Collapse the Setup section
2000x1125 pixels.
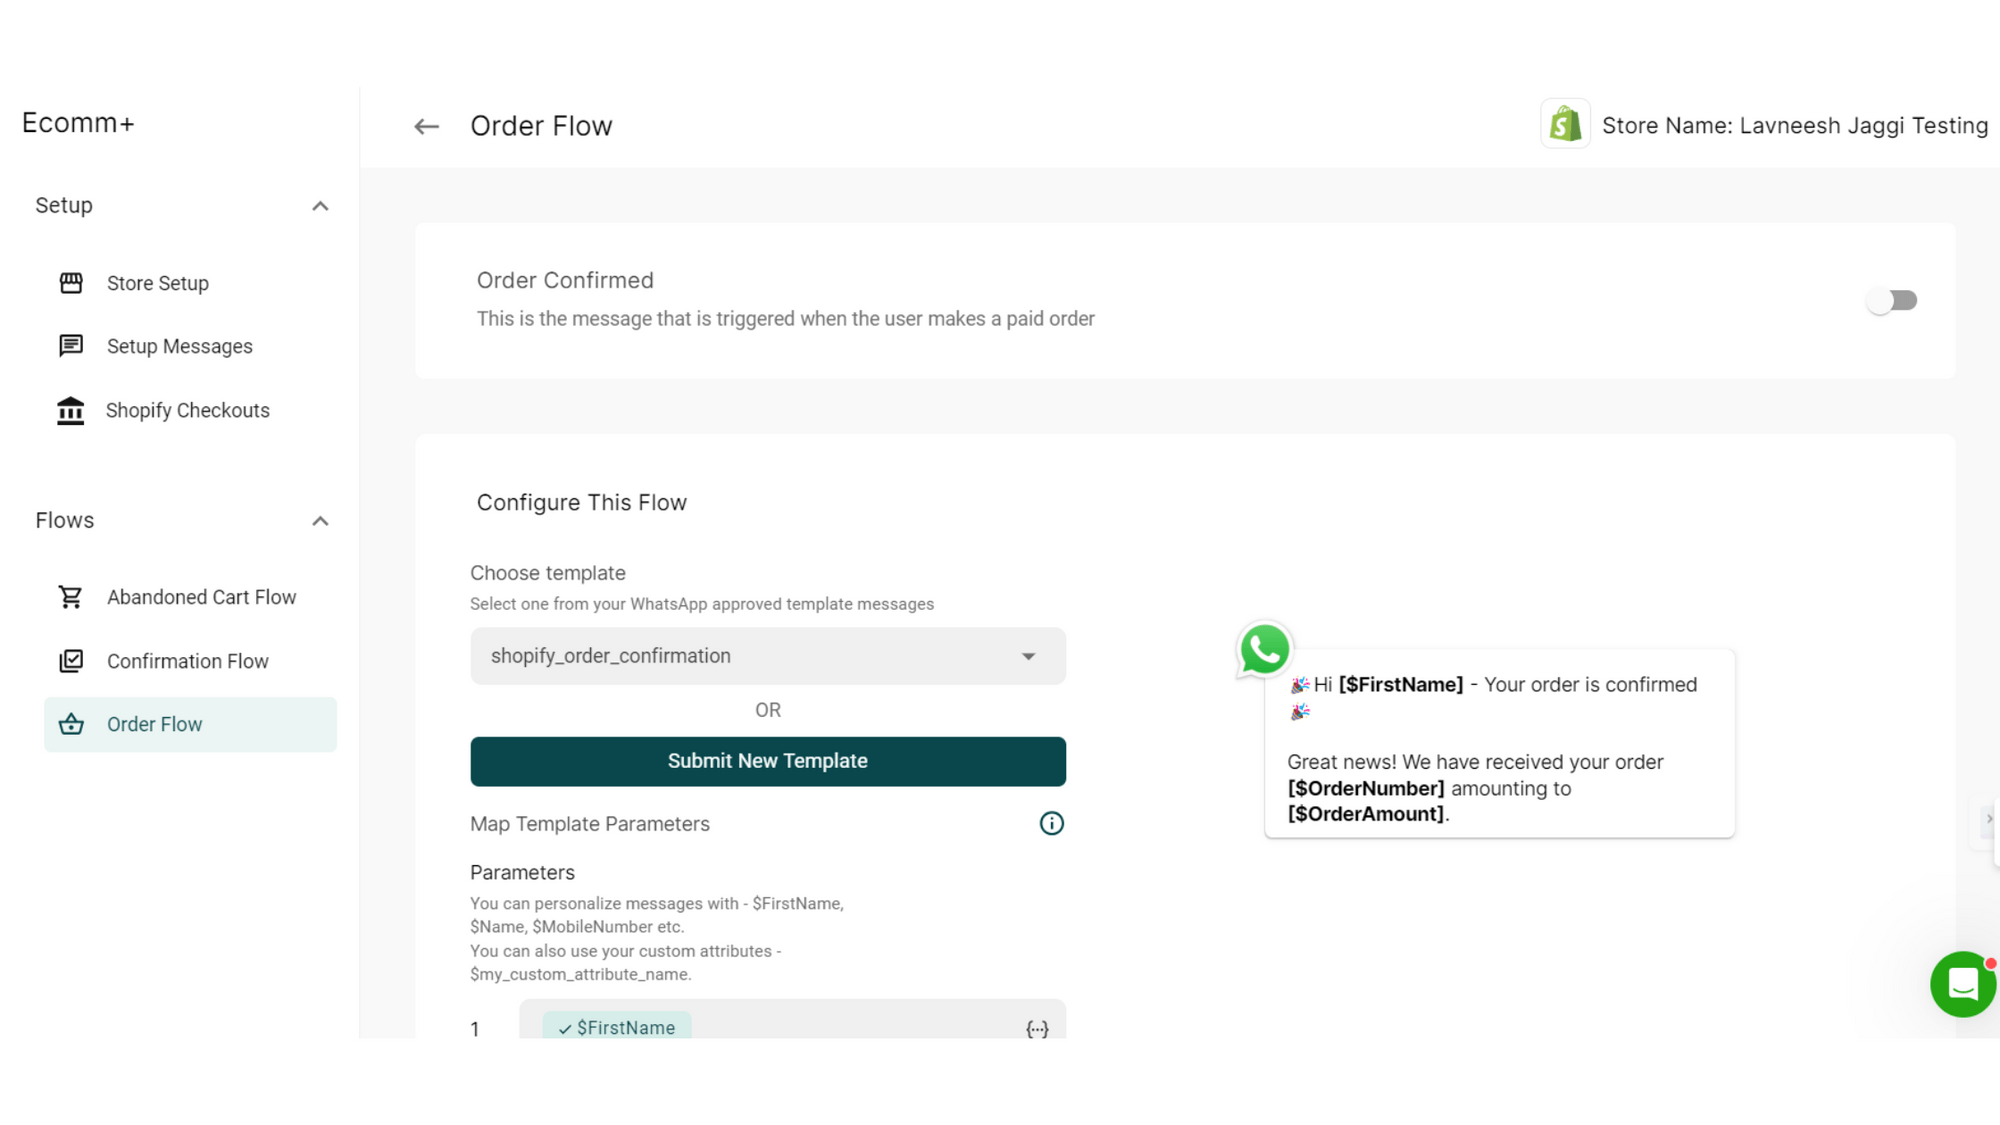[x=320, y=205]
